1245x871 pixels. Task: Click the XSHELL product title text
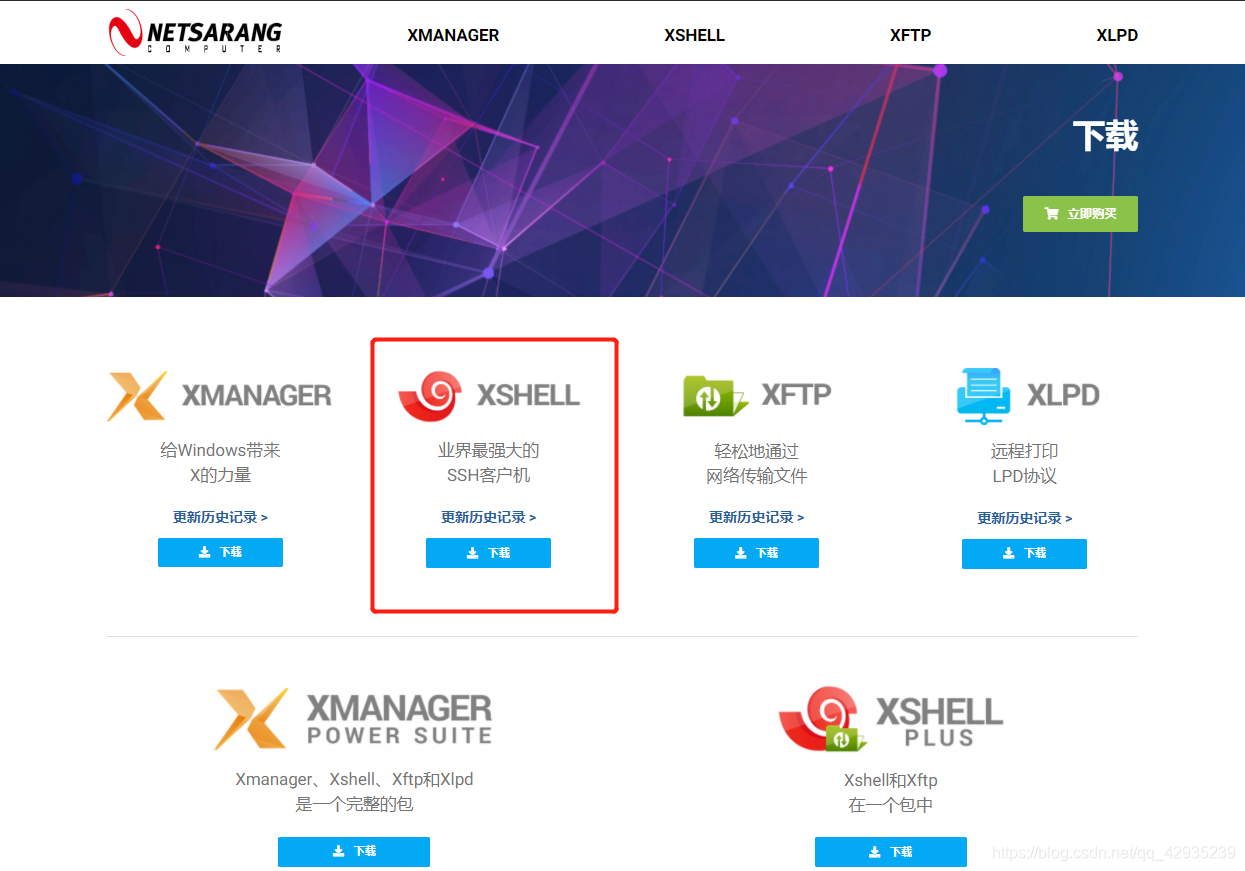pos(529,395)
